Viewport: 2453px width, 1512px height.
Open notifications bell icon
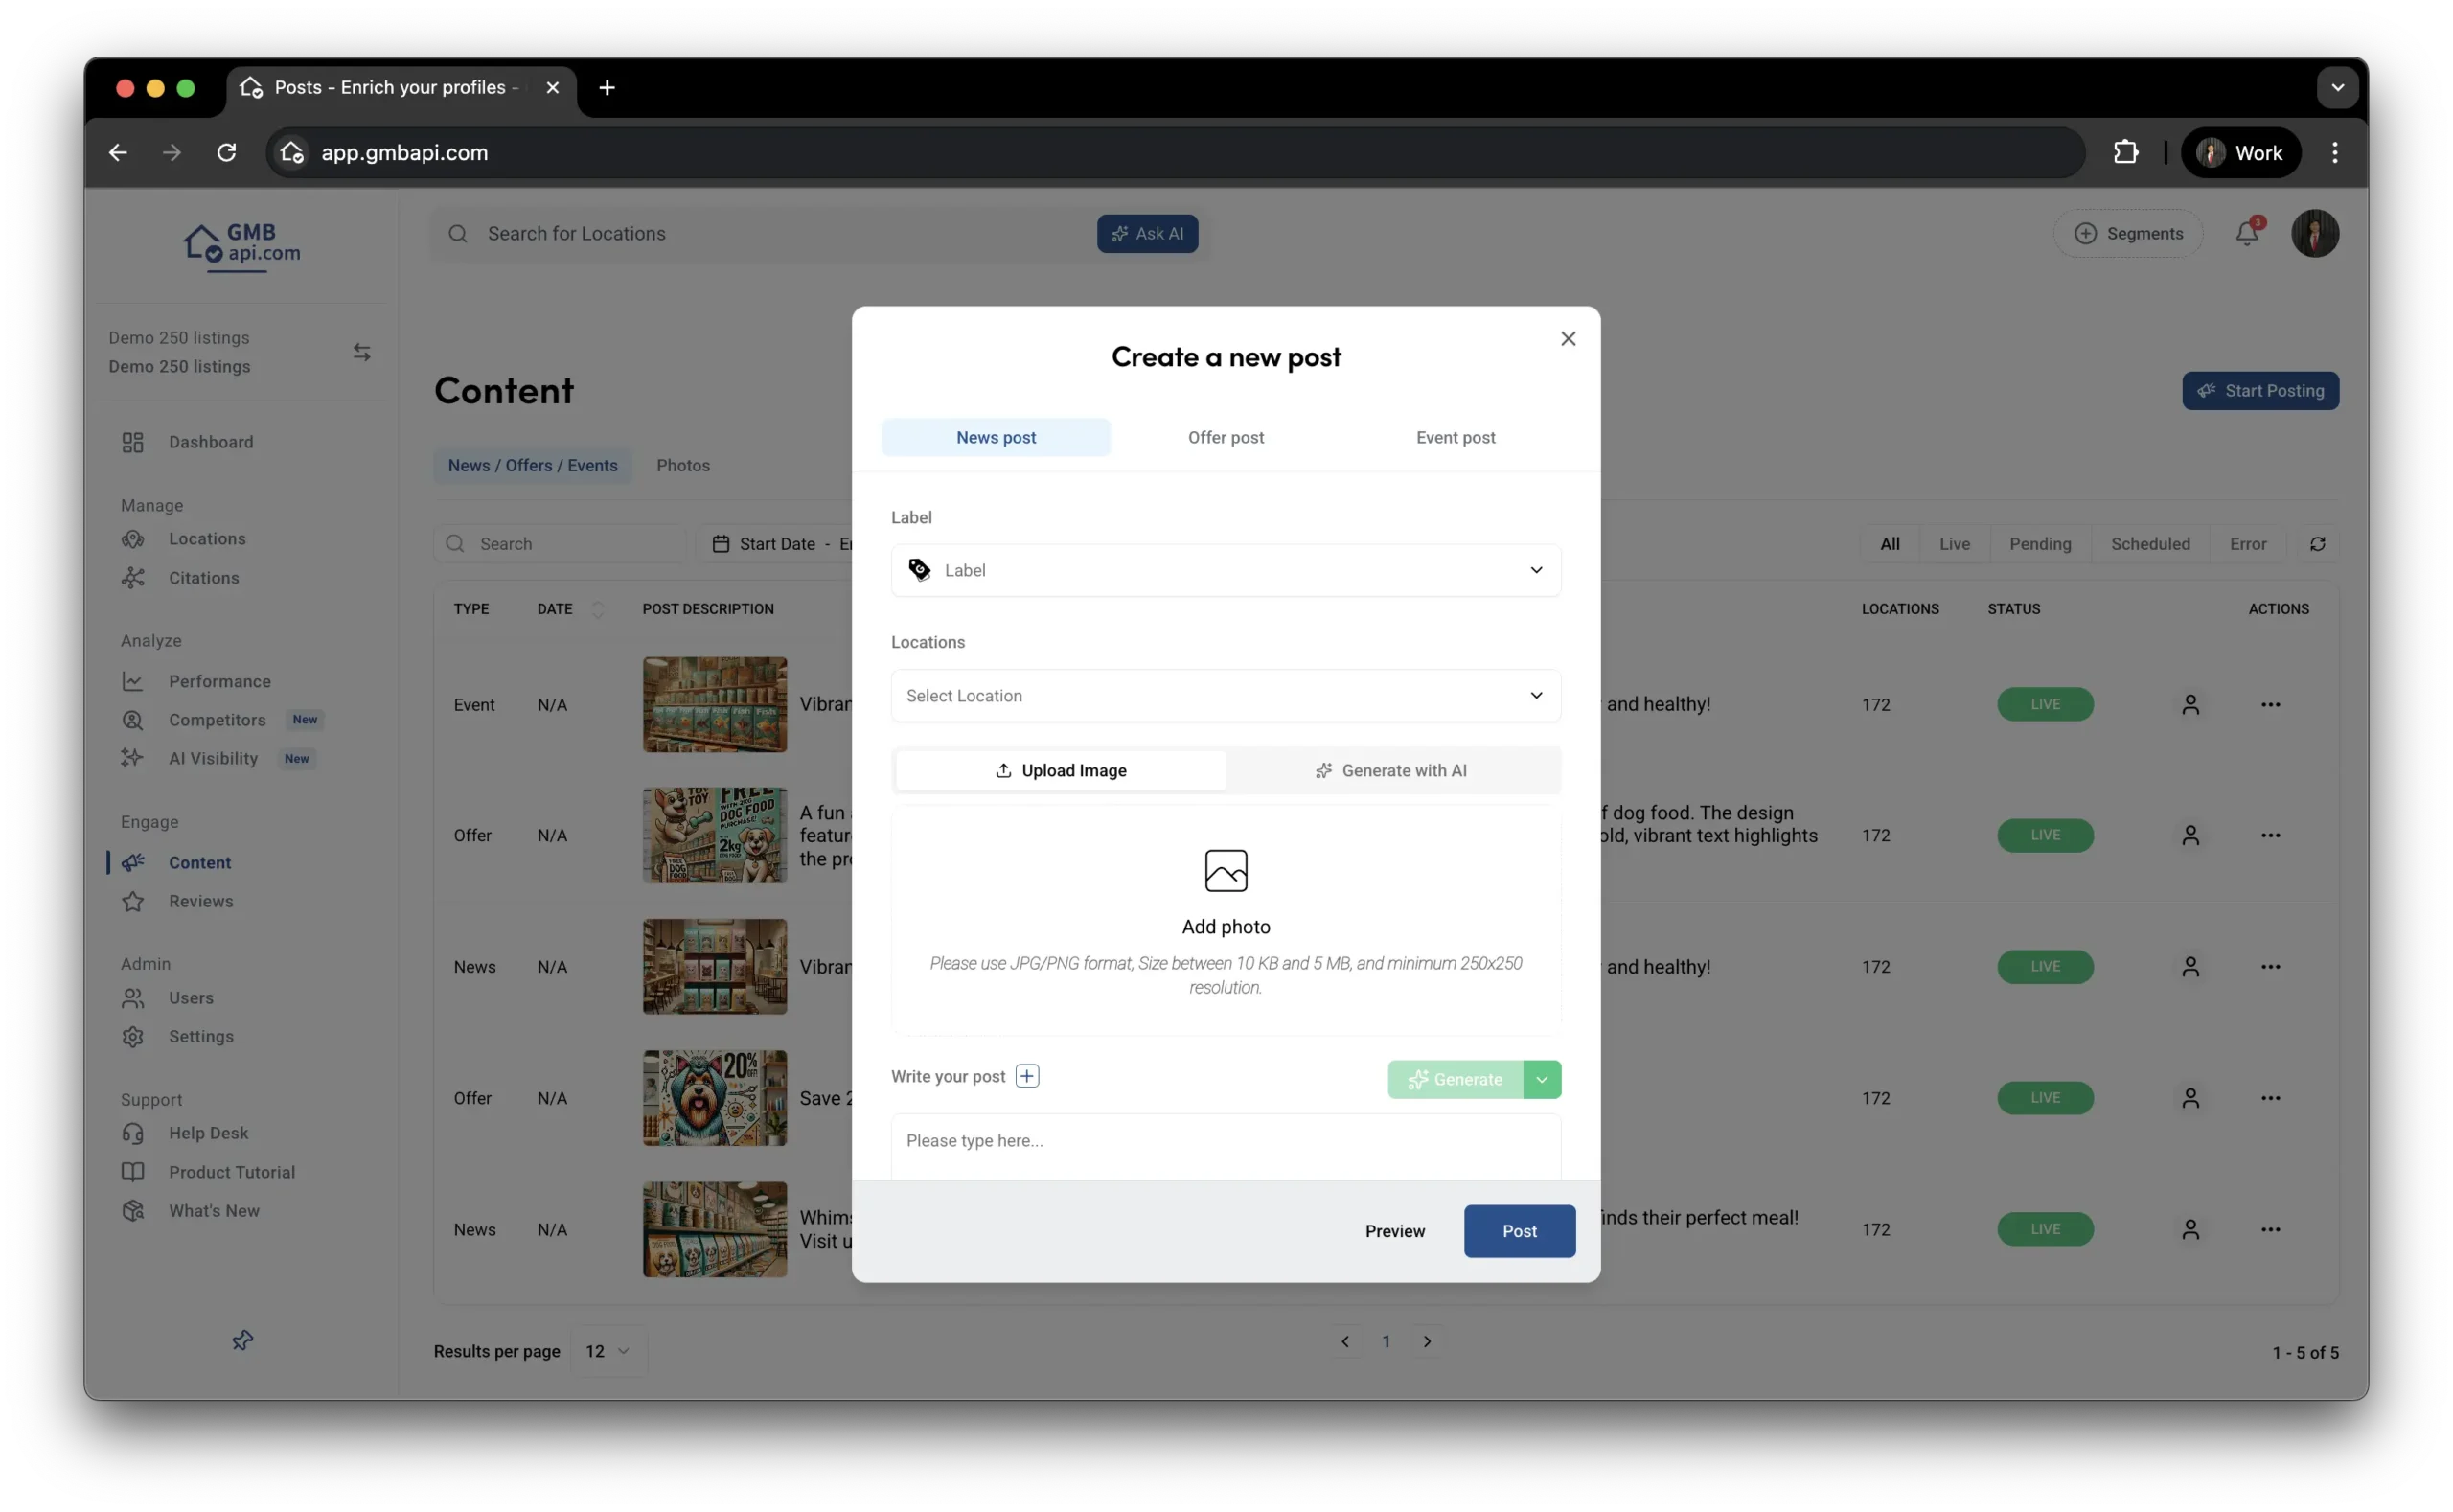2246,234
